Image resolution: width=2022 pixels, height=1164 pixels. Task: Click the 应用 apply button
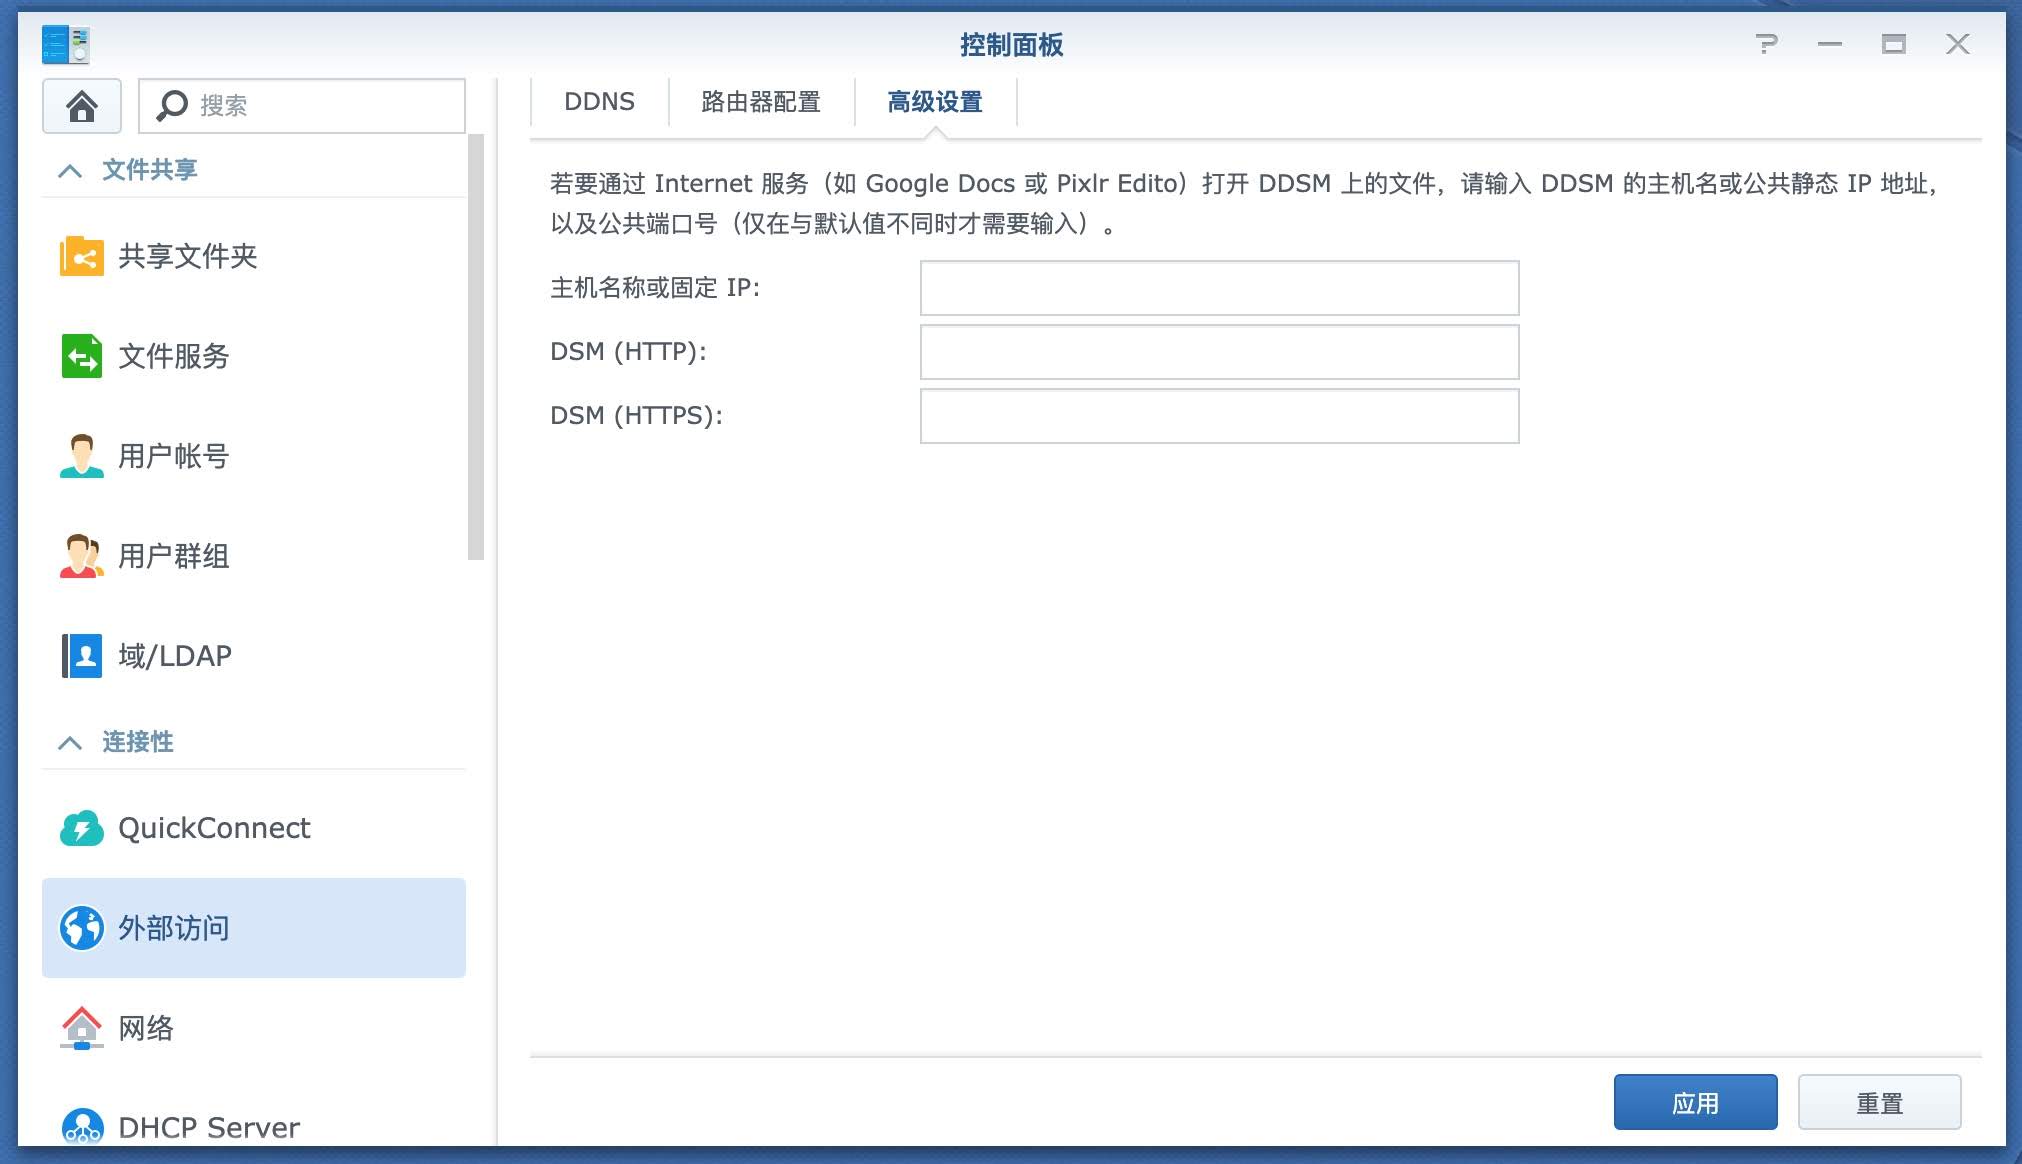point(1695,1102)
